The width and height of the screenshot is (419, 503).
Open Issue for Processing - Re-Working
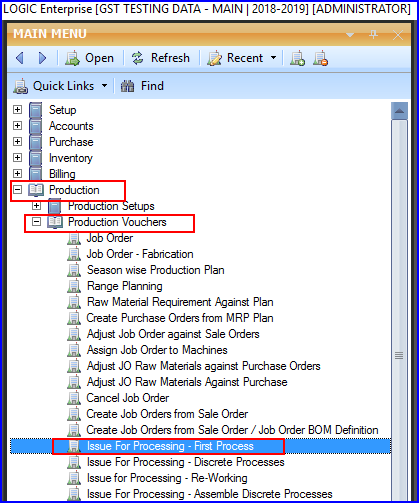(x=167, y=478)
